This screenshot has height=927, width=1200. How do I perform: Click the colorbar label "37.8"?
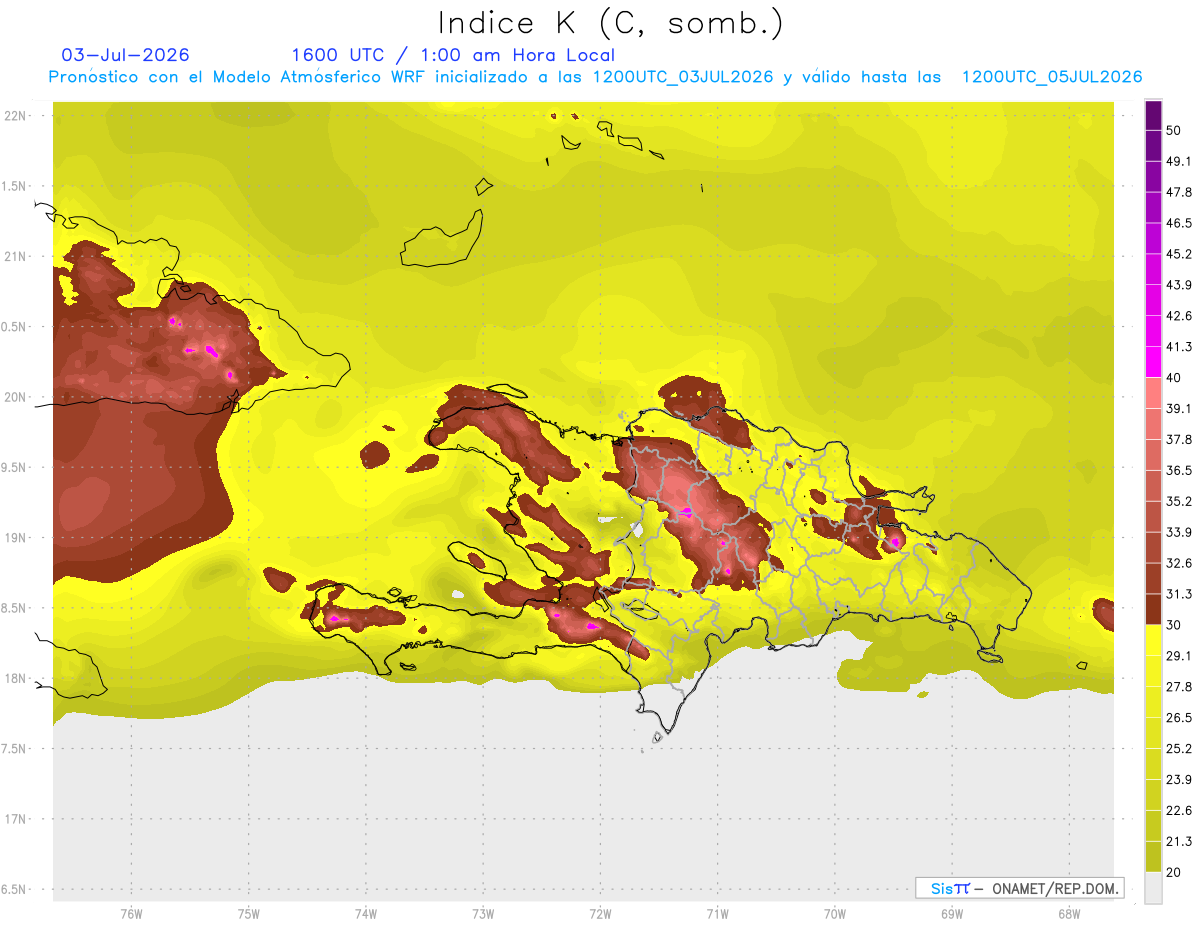pyautogui.click(x=1179, y=440)
